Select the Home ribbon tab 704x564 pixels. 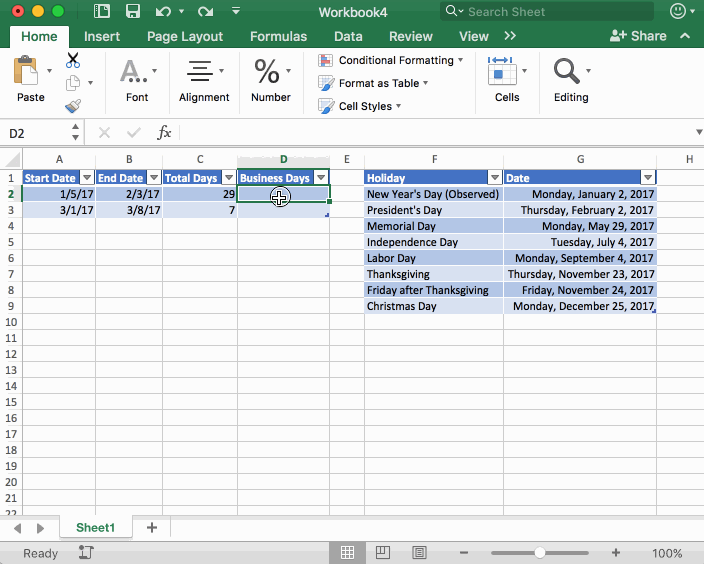coord(39,36)
